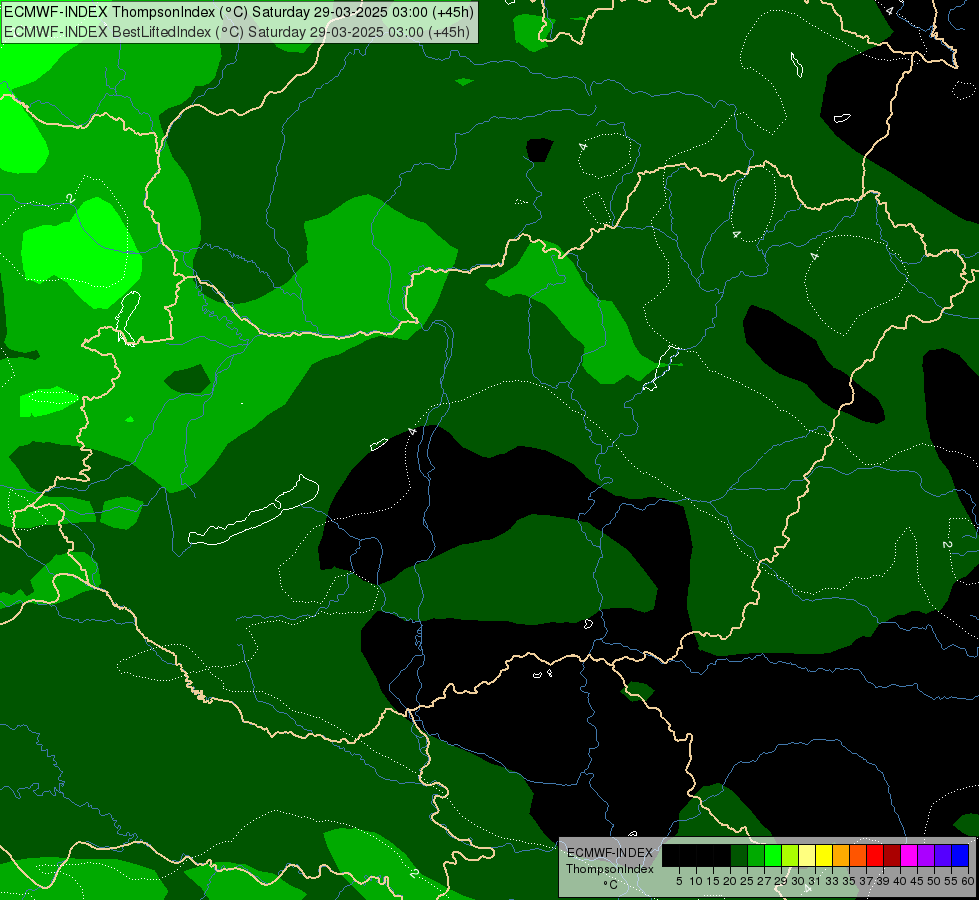Click the legend tick value 10
The width and height of the screenshot is (979, 900).
click(x=696, y=881)
